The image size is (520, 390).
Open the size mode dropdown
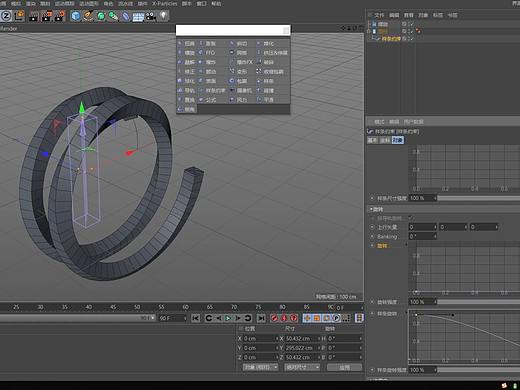click(x=302, y=367)
